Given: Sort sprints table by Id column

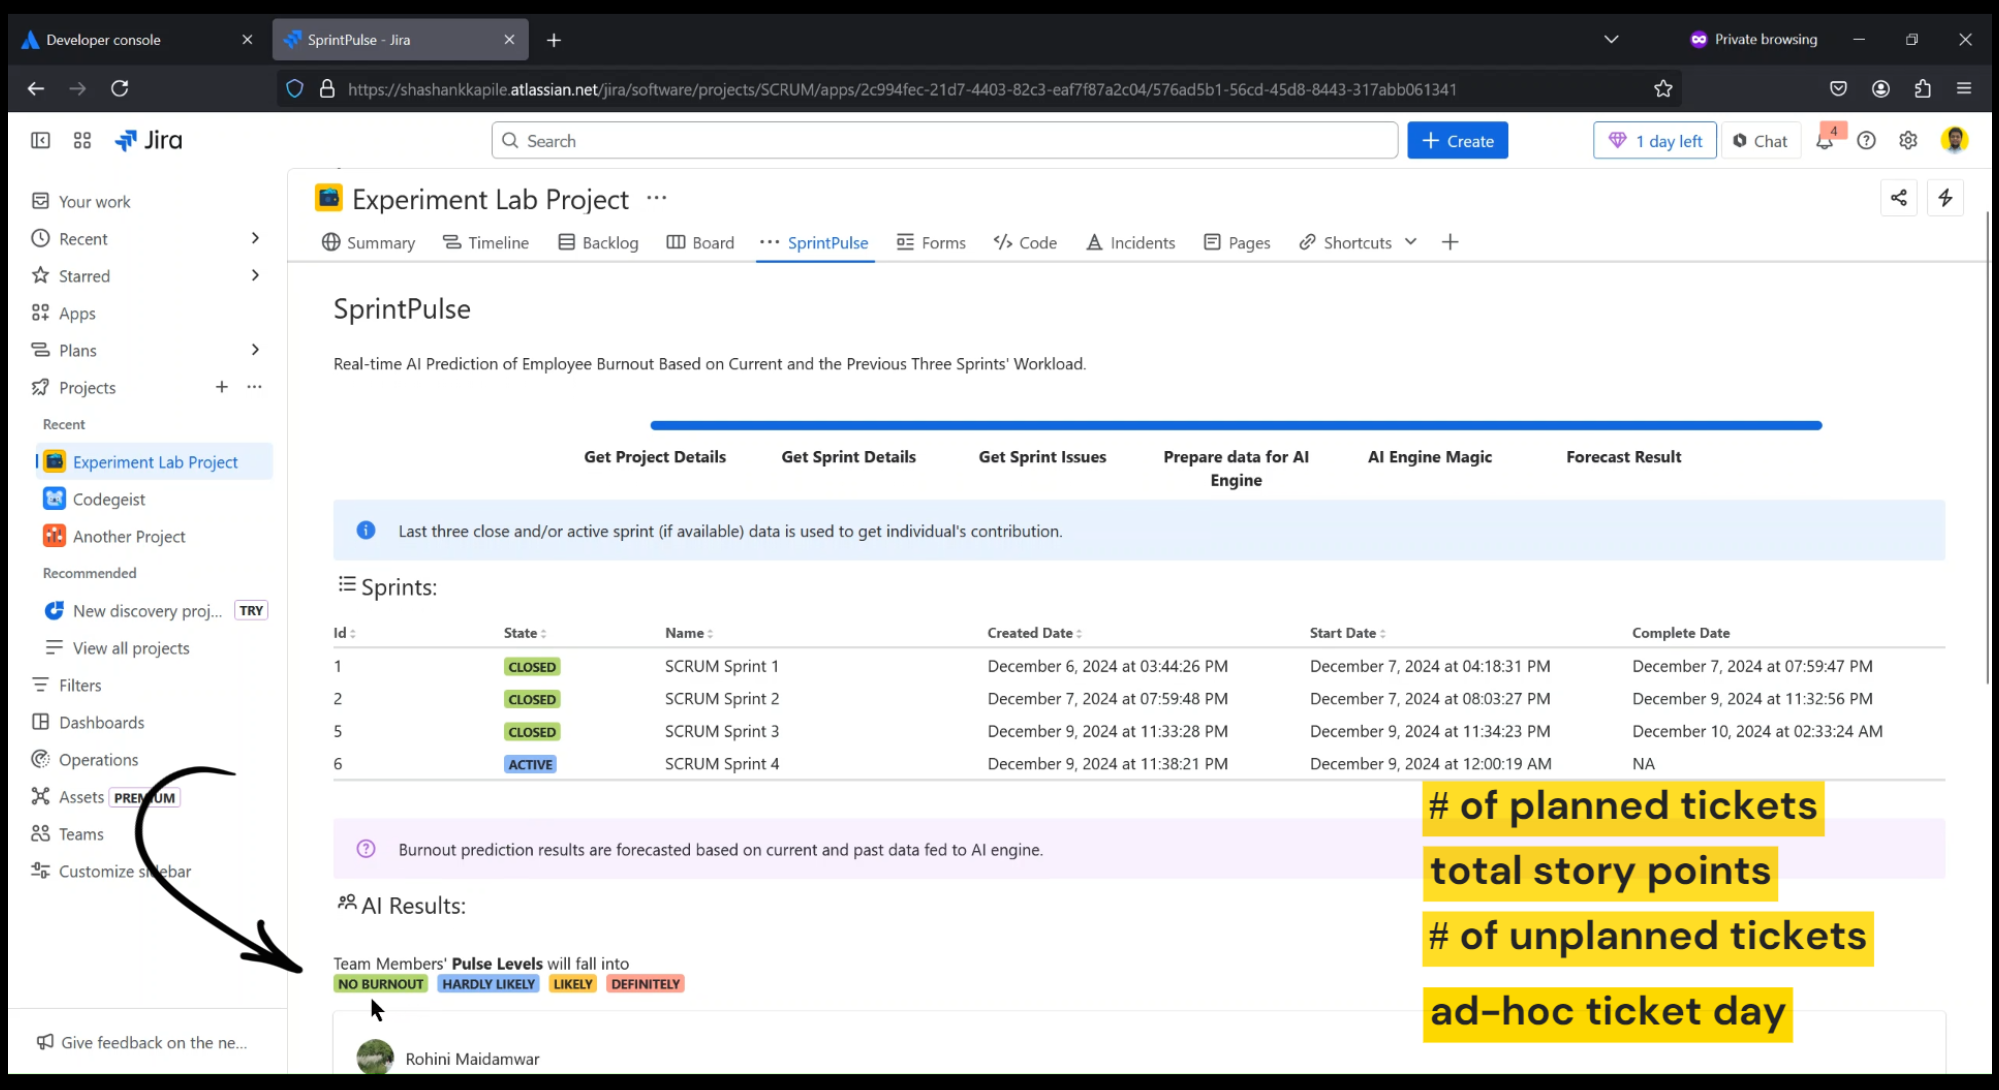Looking at the screenshot, I should pos(345,633).
